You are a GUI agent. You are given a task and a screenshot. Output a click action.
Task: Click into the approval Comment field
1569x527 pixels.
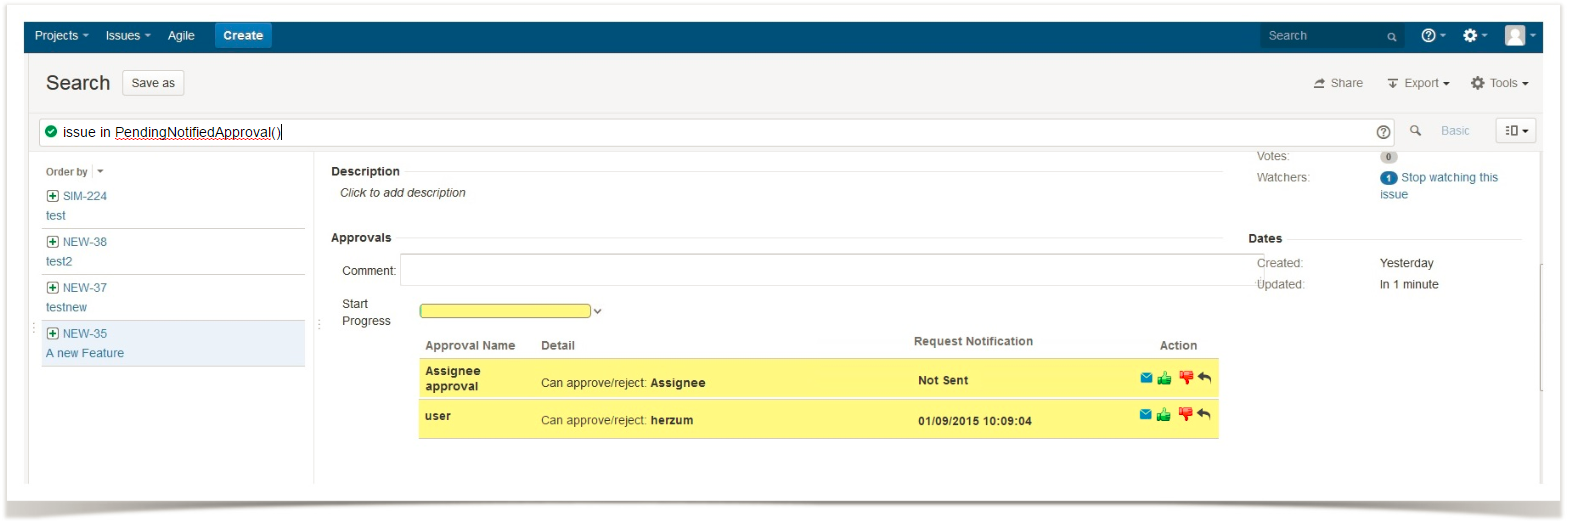click(828, 271)
